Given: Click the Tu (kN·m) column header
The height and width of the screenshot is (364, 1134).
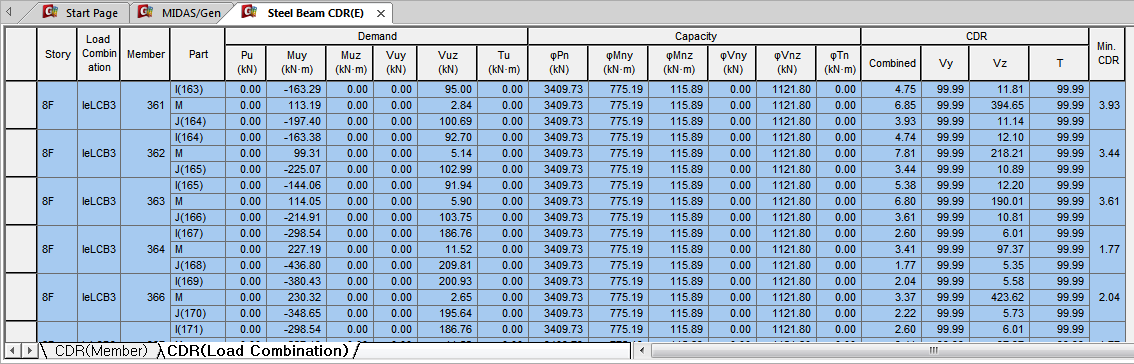Looking at the screenshot, I should [x=503, y=62].
